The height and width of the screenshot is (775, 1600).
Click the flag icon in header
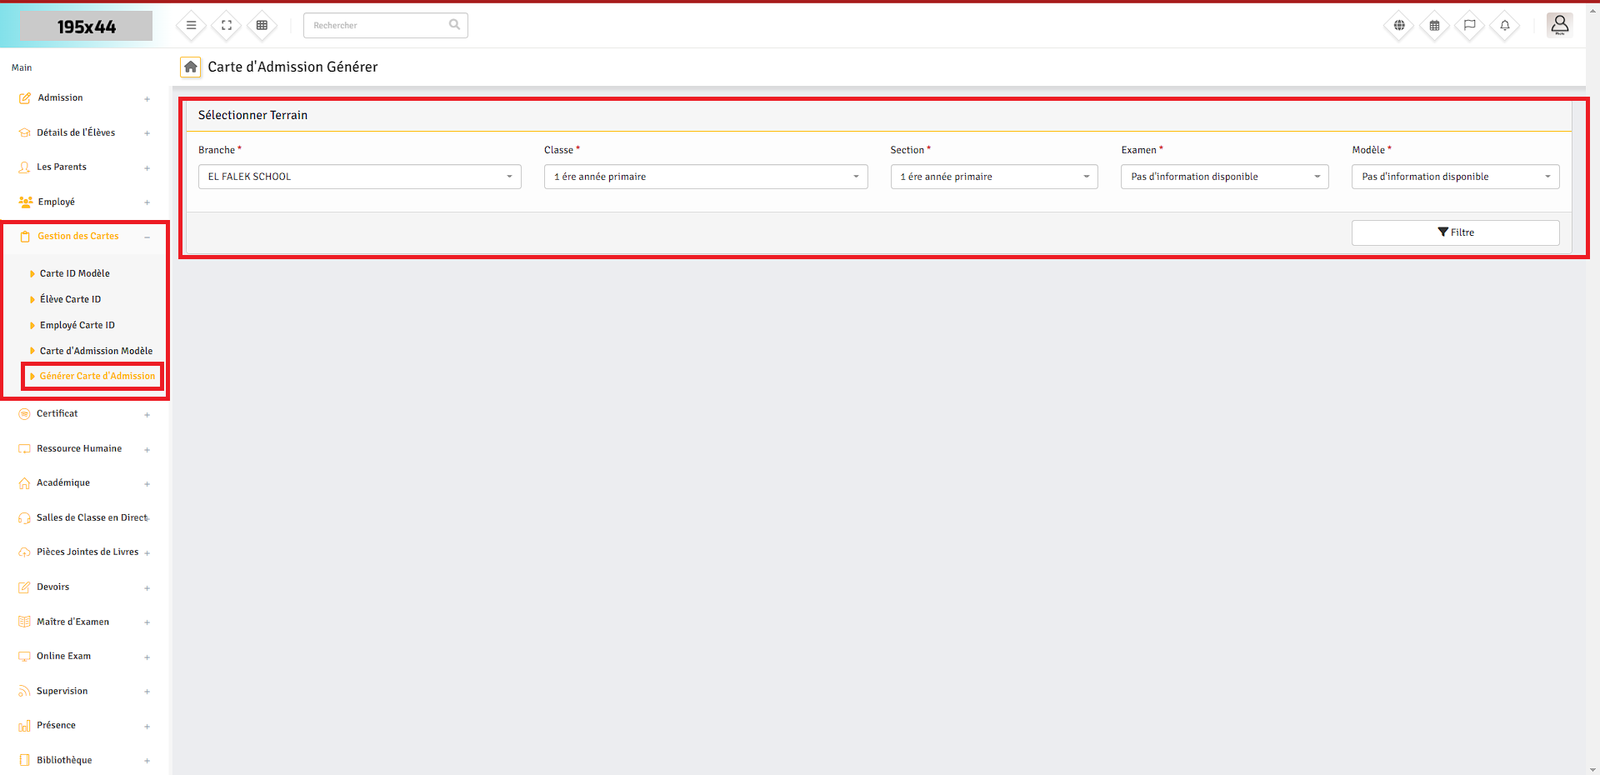[x=1469, y=25]
